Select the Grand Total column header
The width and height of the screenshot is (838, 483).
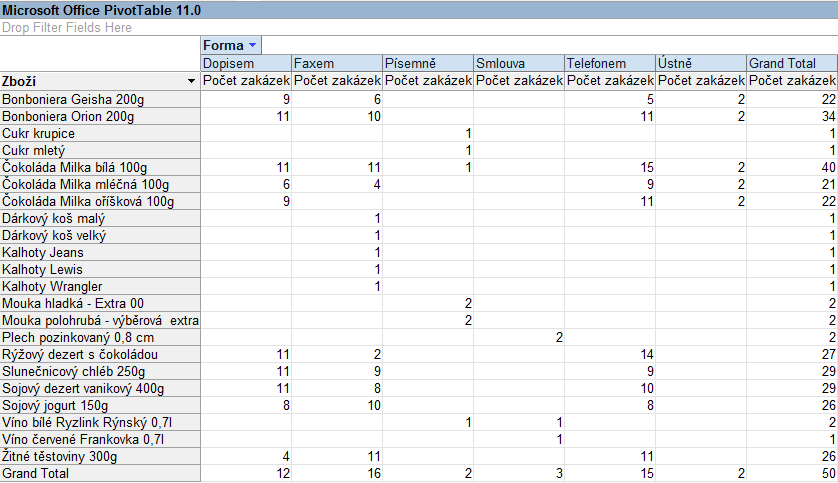792,63
